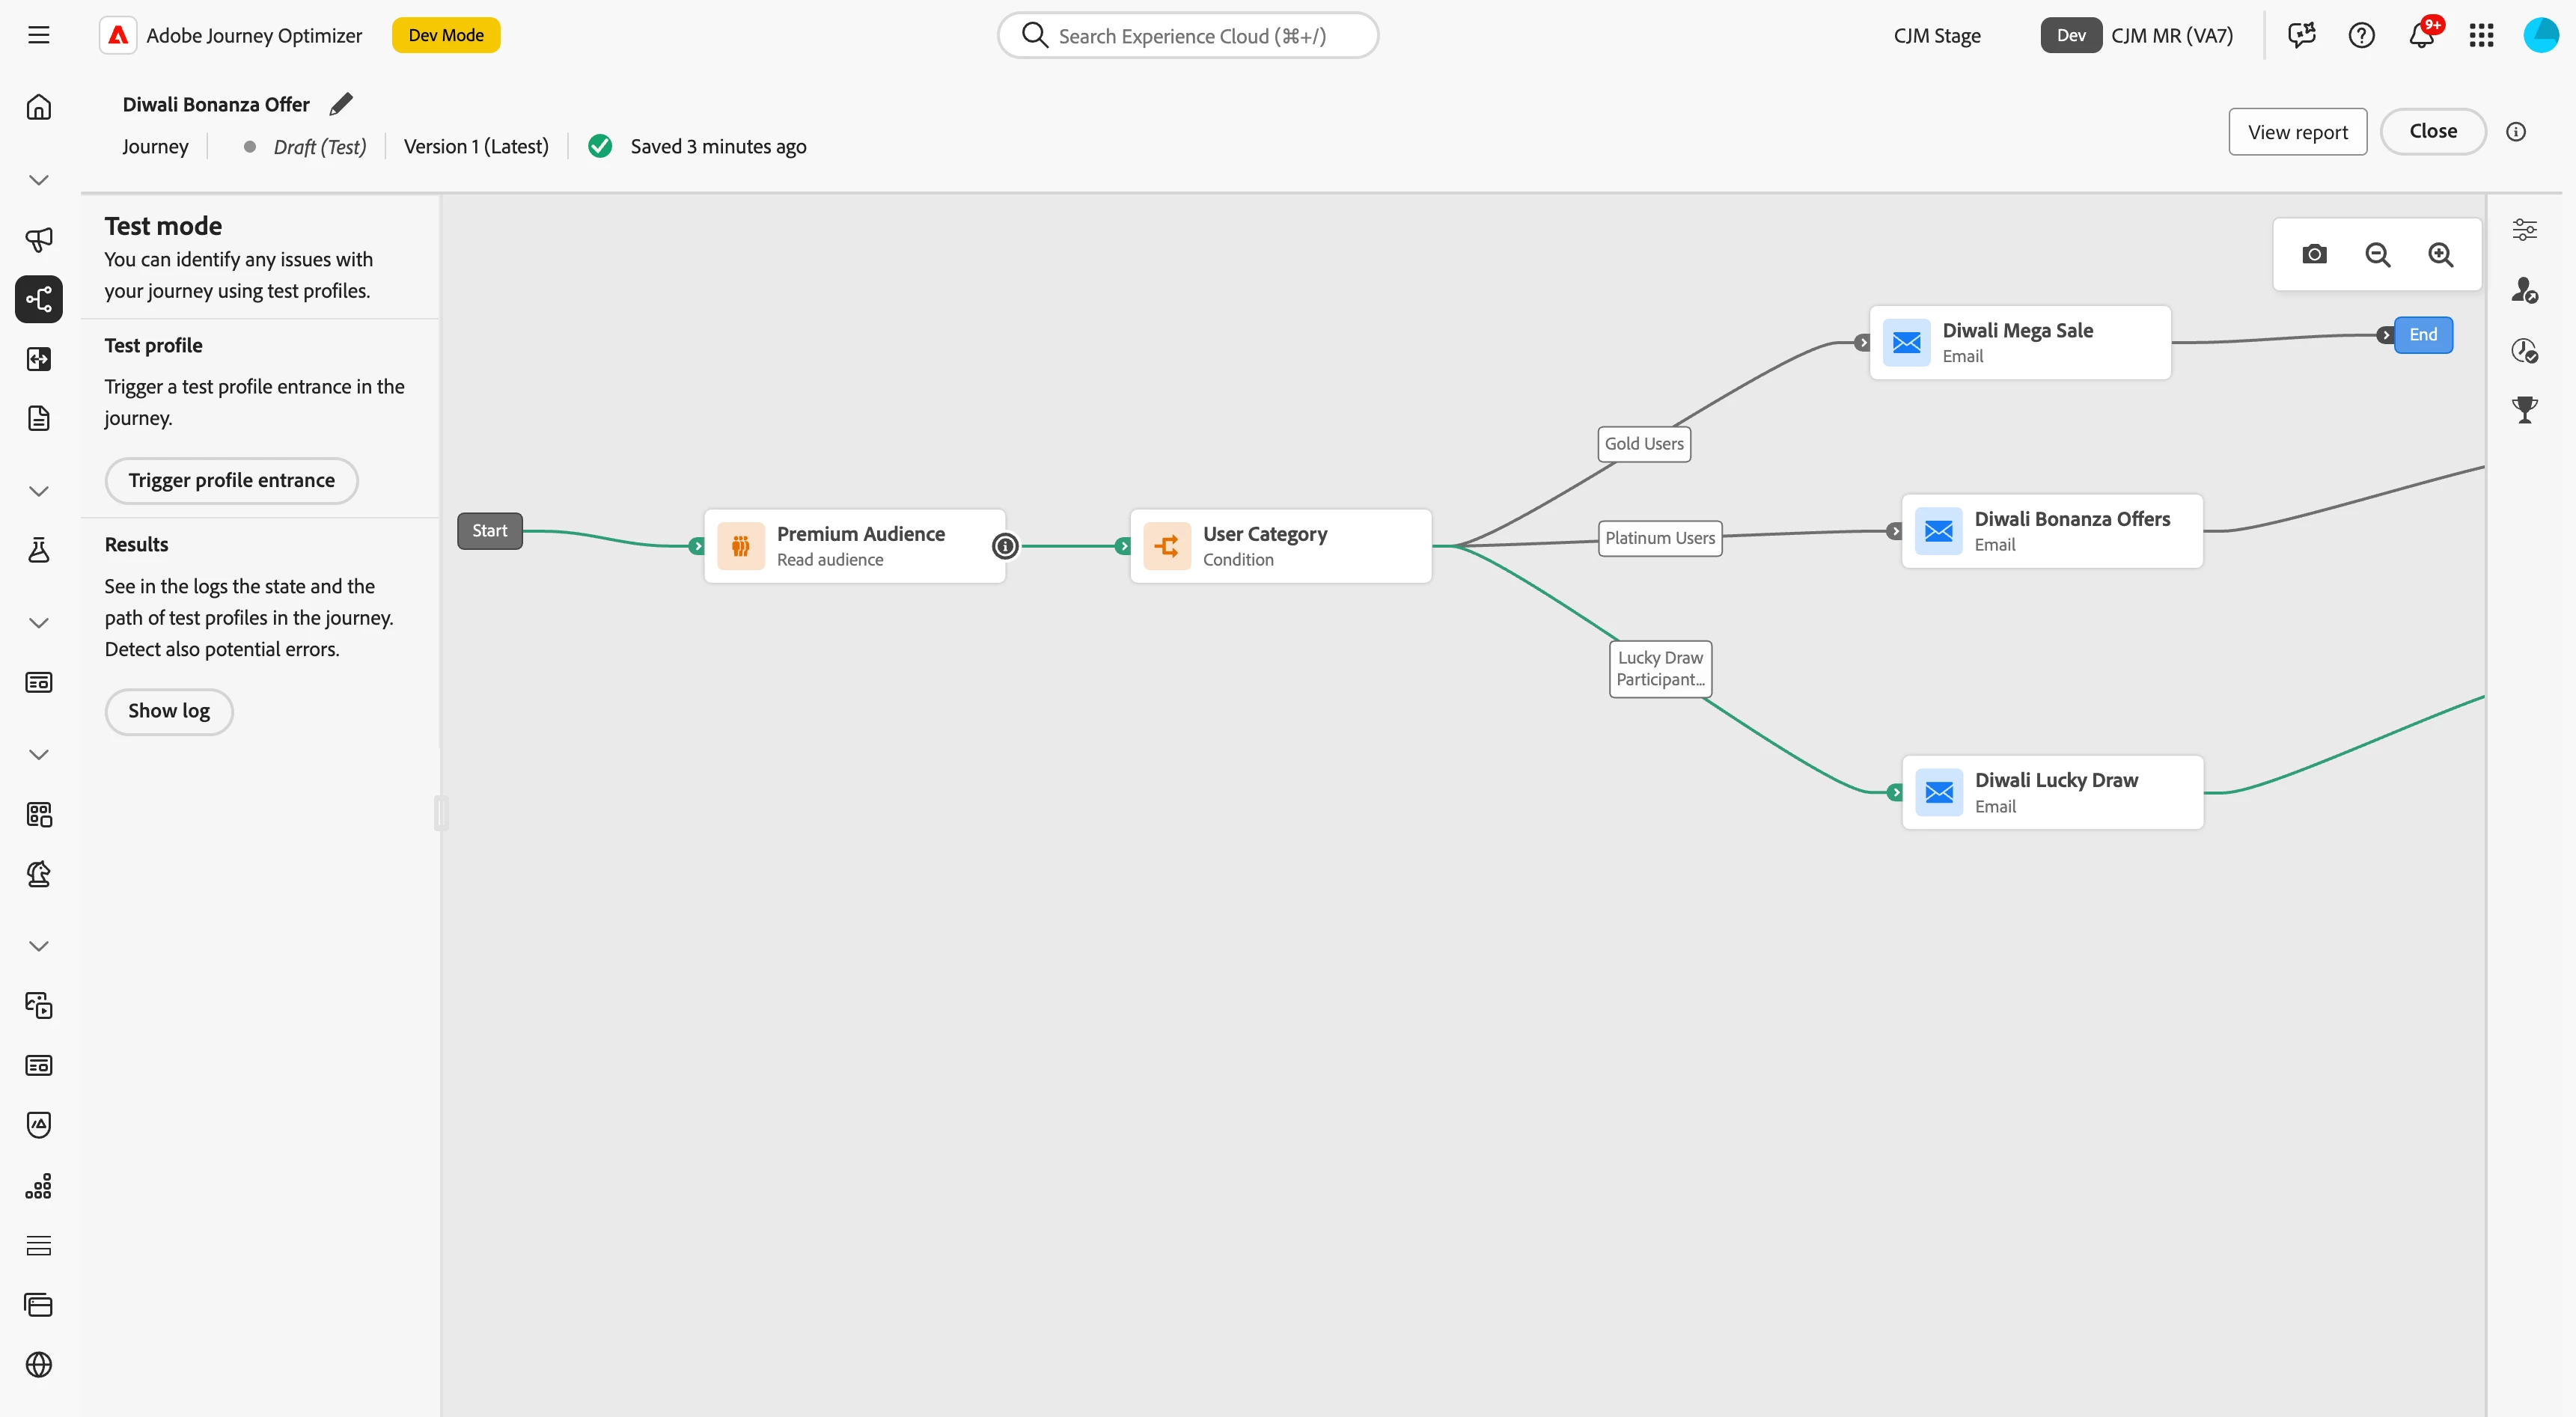Select the Platinum Users path label
The image size is (2576, 1417).
[x=1659, y=538]
